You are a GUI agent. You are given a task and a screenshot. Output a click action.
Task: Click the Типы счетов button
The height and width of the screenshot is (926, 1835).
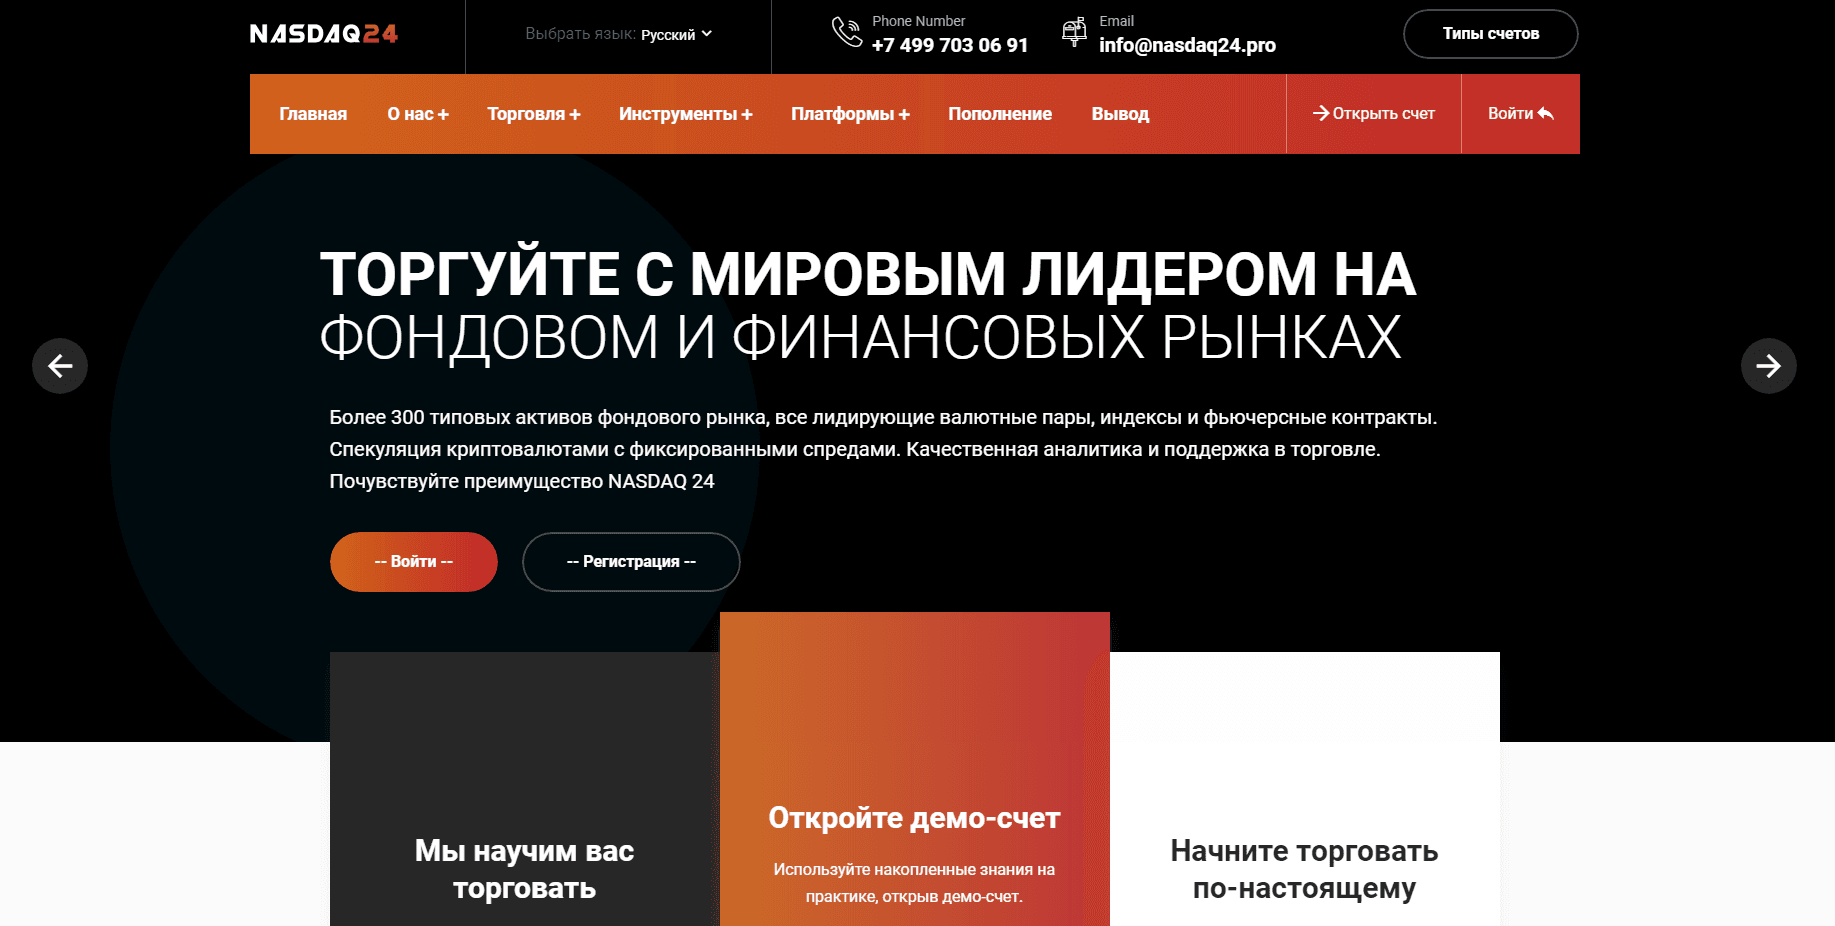pyautogui.click(x=1490, y=34)
